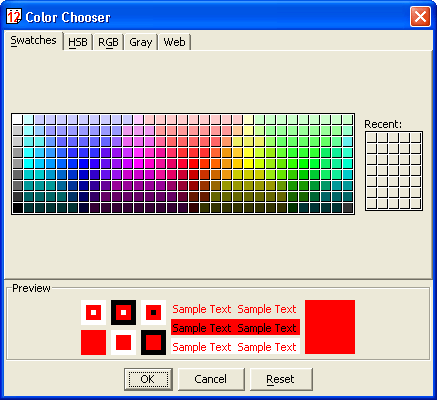Reset the color selection
This screenshot has width=437, height=400.
(280, 379)
